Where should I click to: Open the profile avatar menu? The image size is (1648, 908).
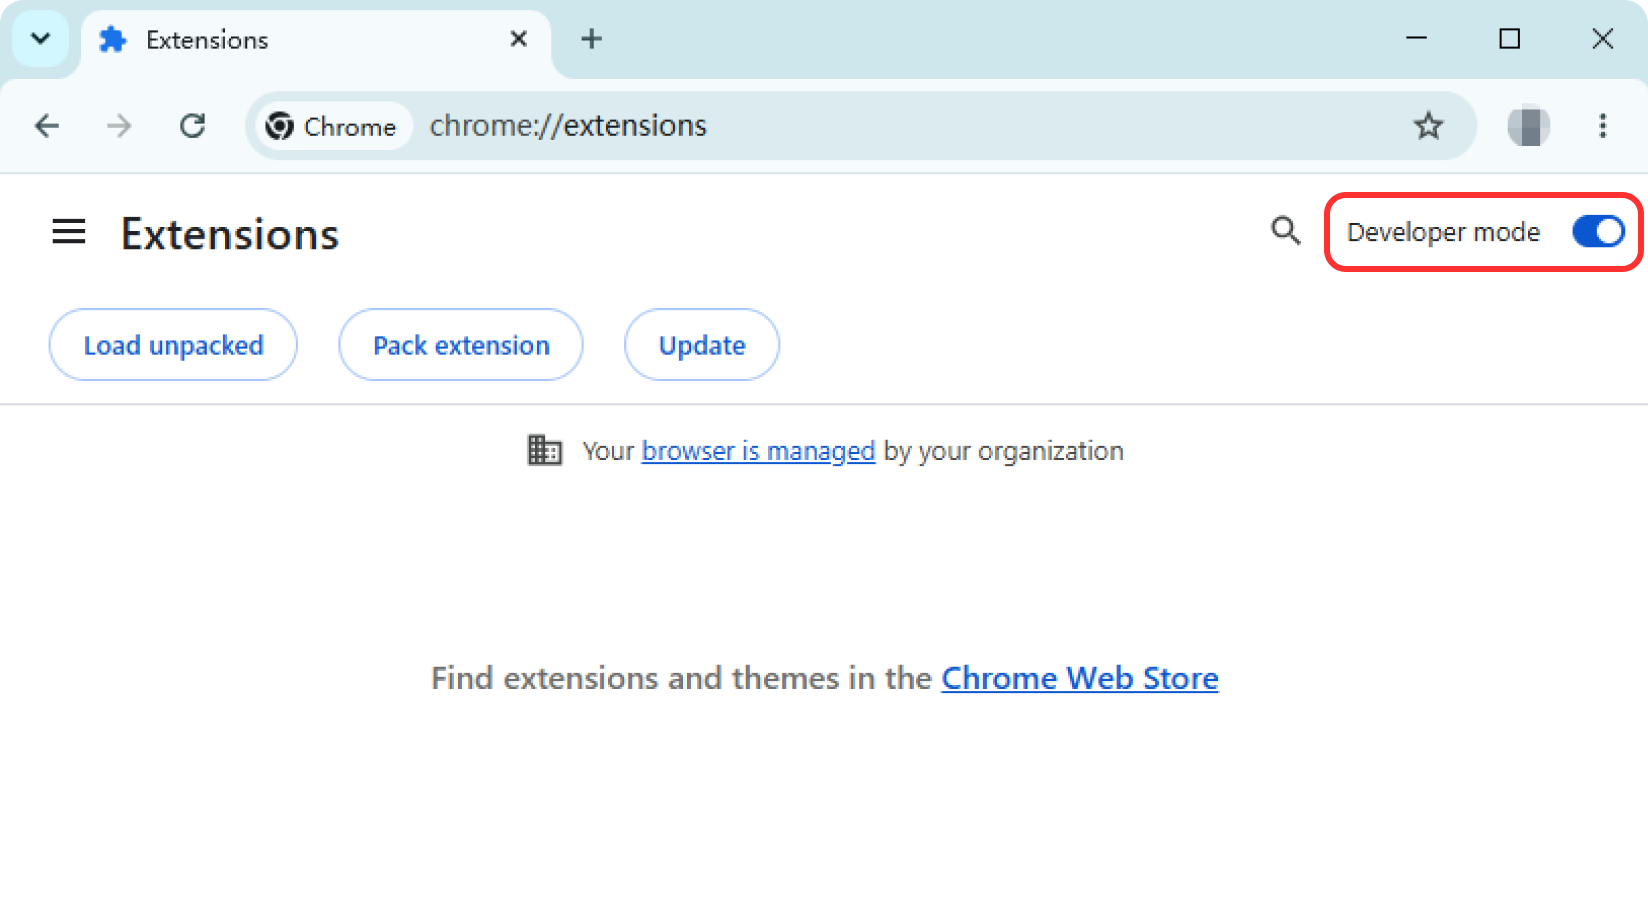[1529, 126]
